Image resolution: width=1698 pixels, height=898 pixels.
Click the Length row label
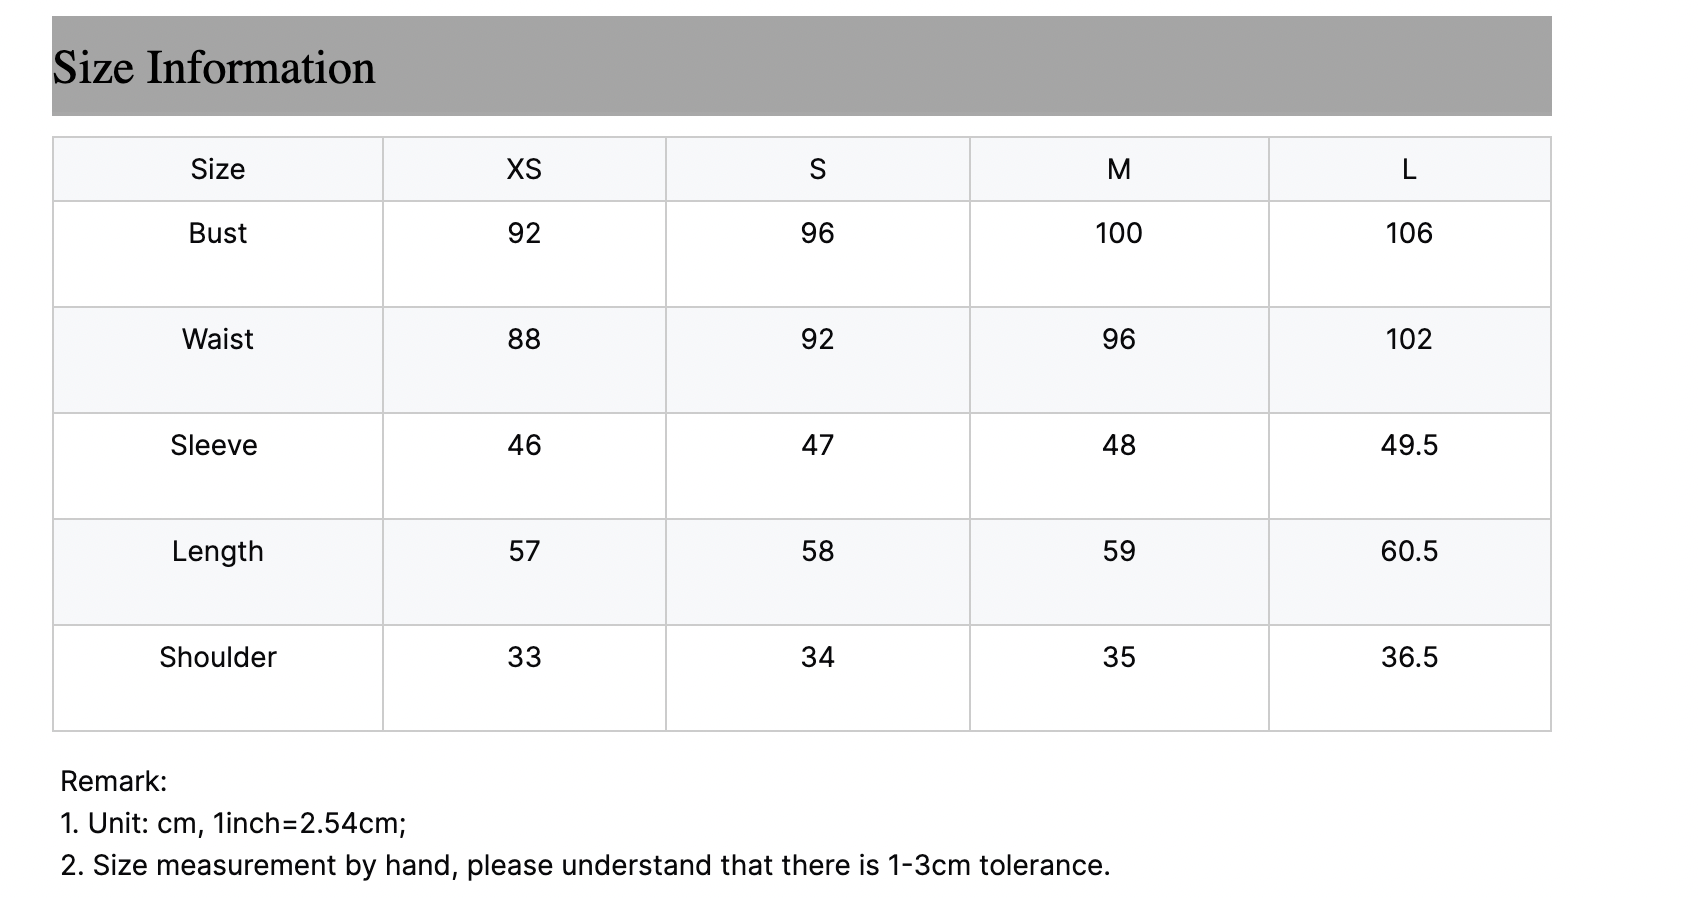pos(217,551)
